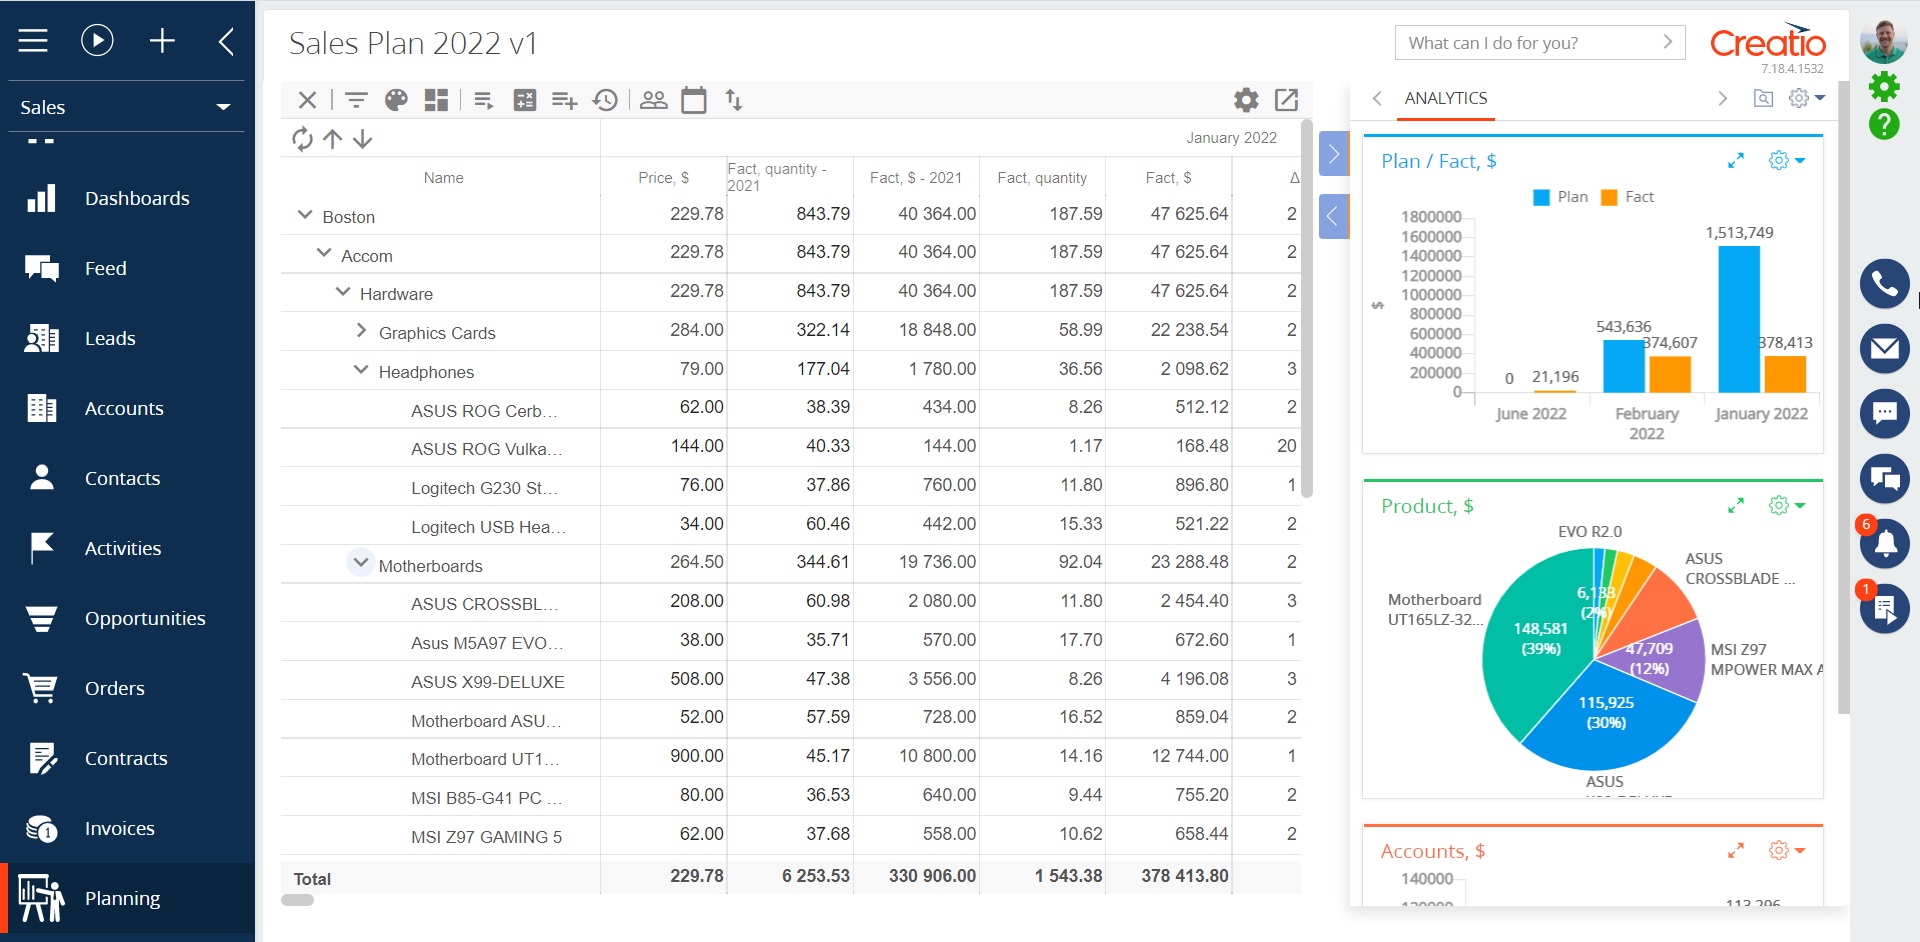The width and height of the screenshot is (1920, 942).
Task: Open the filter options in the planning toolbar
Action: 356,100
